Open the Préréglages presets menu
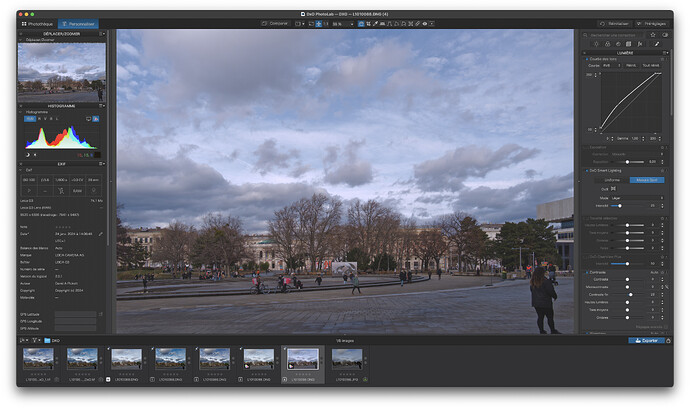The image size is (690, 409). (x=651, y=24)
